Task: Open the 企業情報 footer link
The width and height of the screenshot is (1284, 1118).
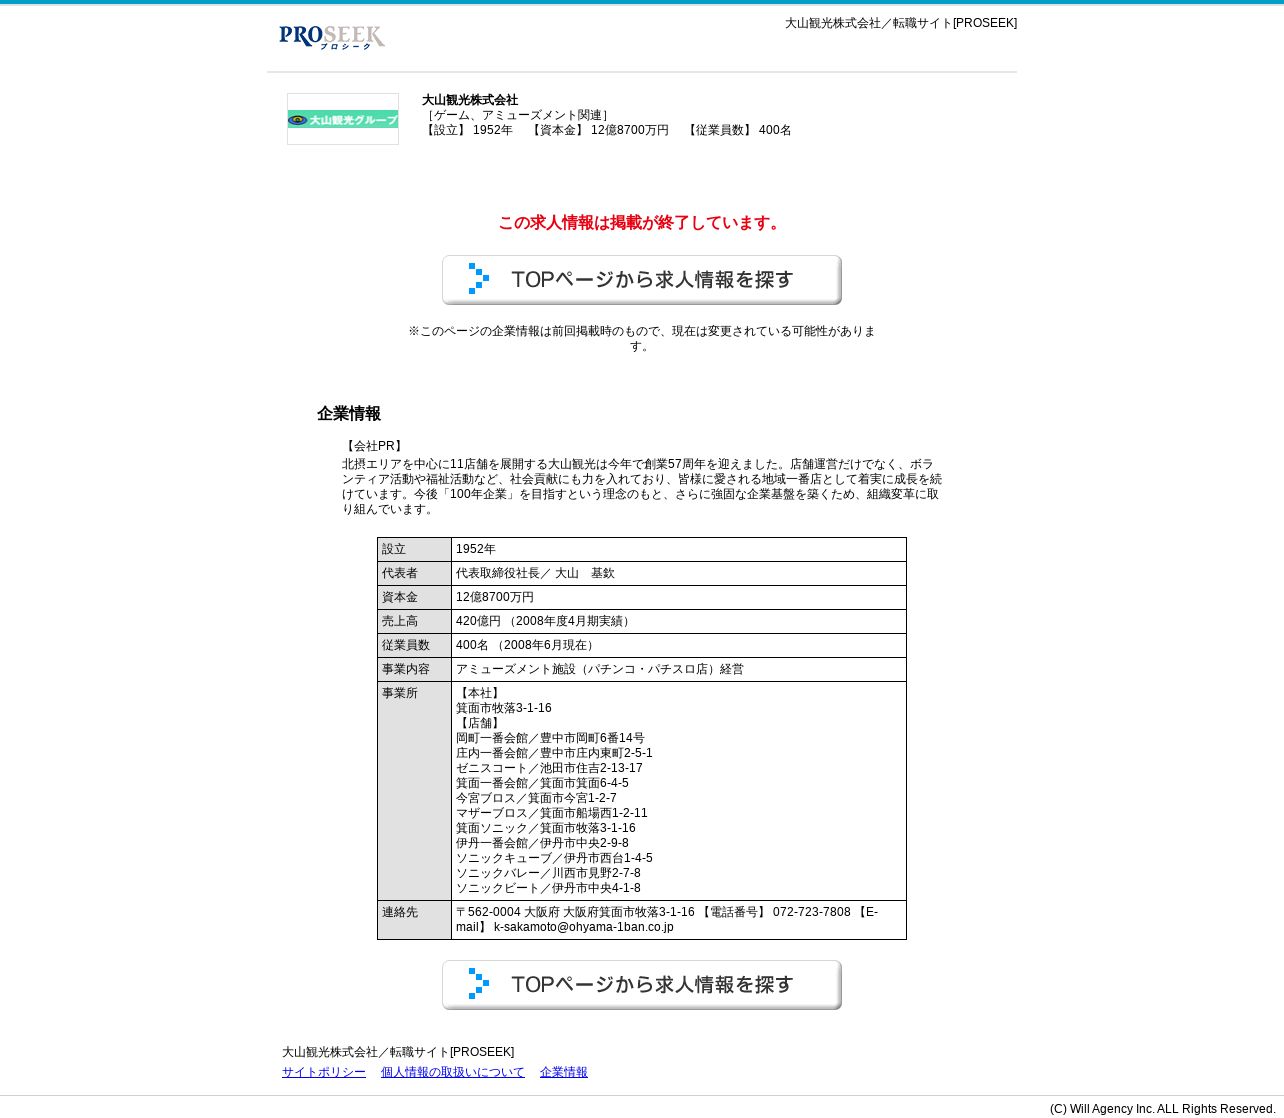Action: pos(564,1072)
